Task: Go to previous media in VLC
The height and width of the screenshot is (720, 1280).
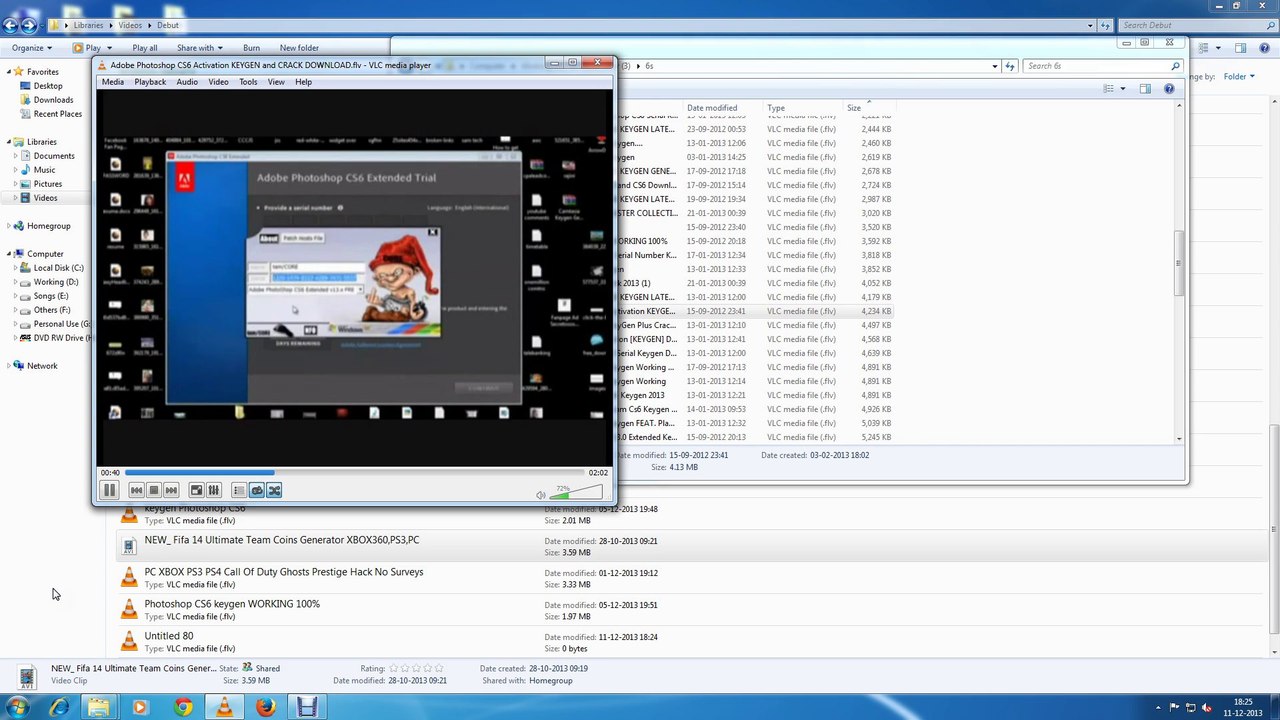Action: pyautogui.click(x=136, y=490)
